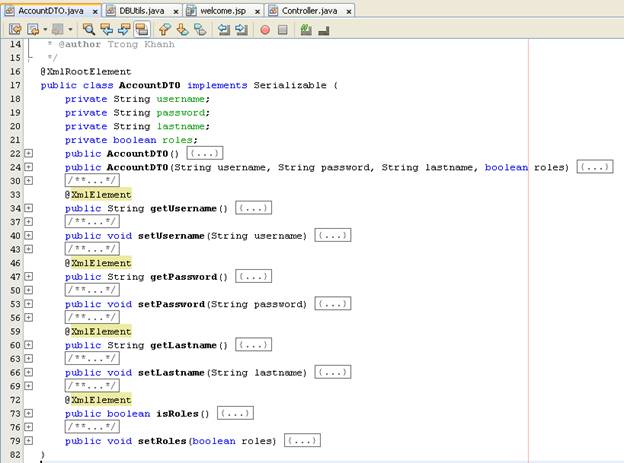Expand the constructor fold at line 24
The height and width of the screenshot is (463, 624).
tap(28, 167)
